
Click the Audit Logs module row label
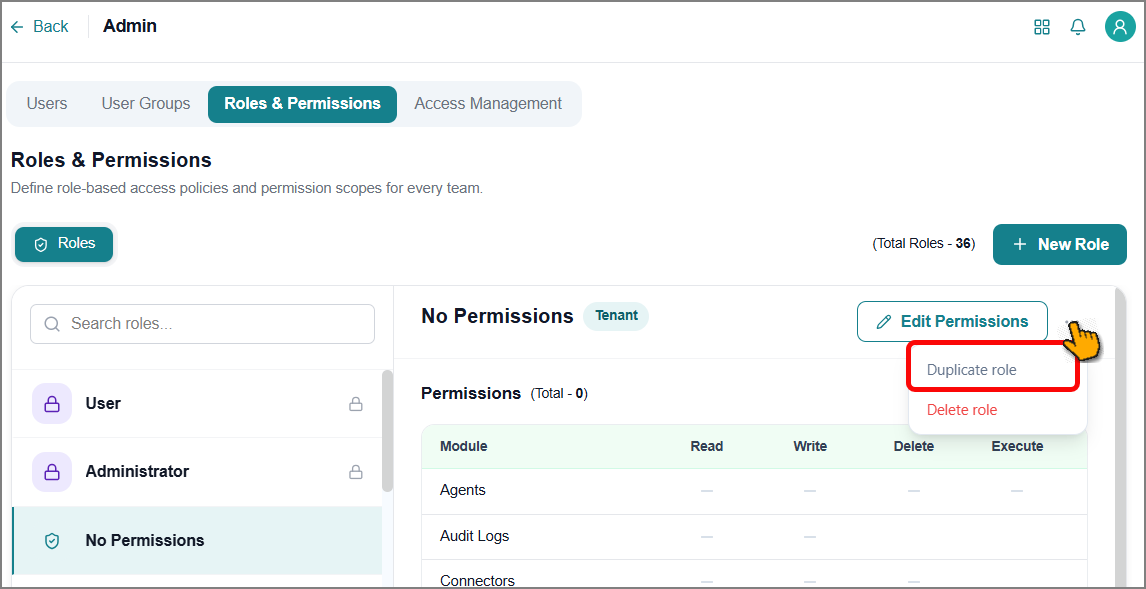click(x=474, y=536)
